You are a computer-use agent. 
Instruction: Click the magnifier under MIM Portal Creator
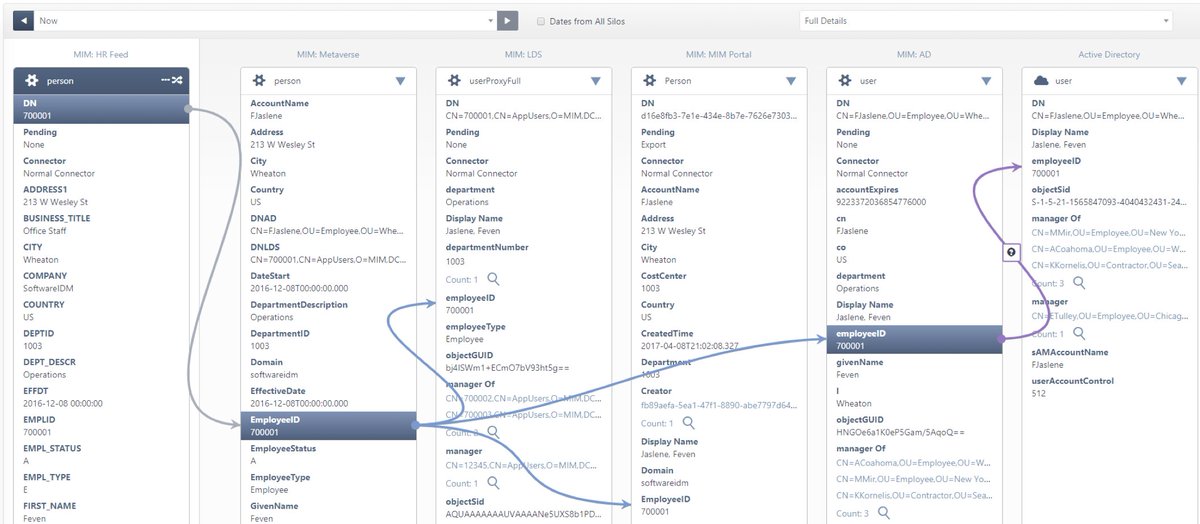click(x=688, y=423)
